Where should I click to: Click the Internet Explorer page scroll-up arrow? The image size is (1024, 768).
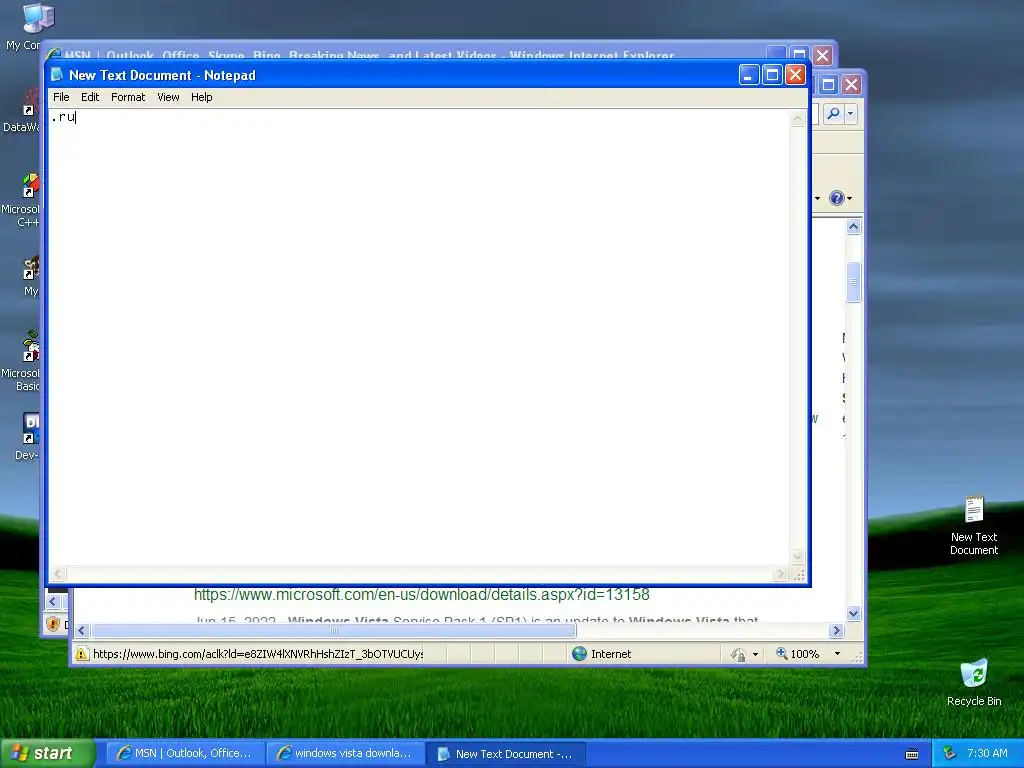pyautogui.click(x=853, y=227)
